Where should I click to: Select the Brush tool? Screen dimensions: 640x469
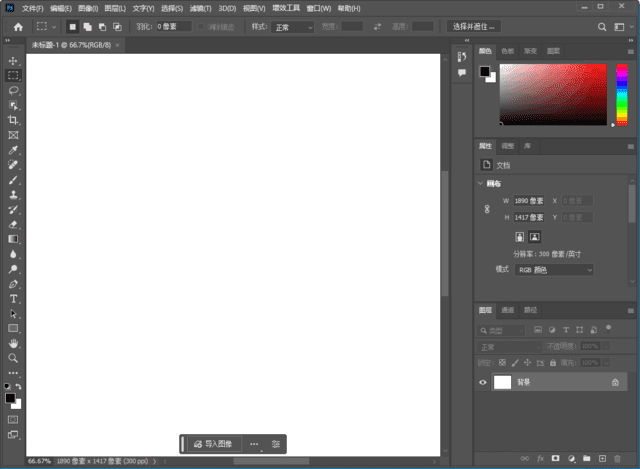[x=14, y=180]
